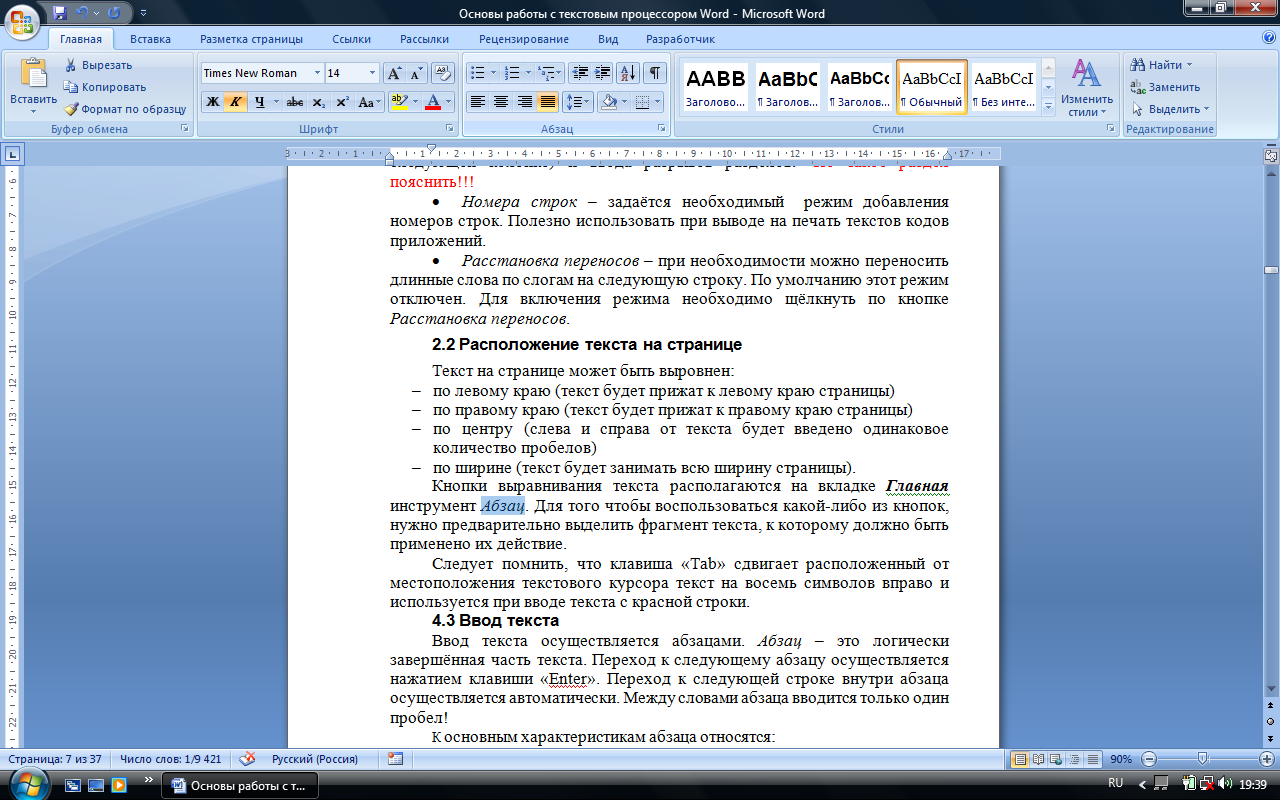Paste with the Вставить clipboard icon

click(x=34, y=73)
